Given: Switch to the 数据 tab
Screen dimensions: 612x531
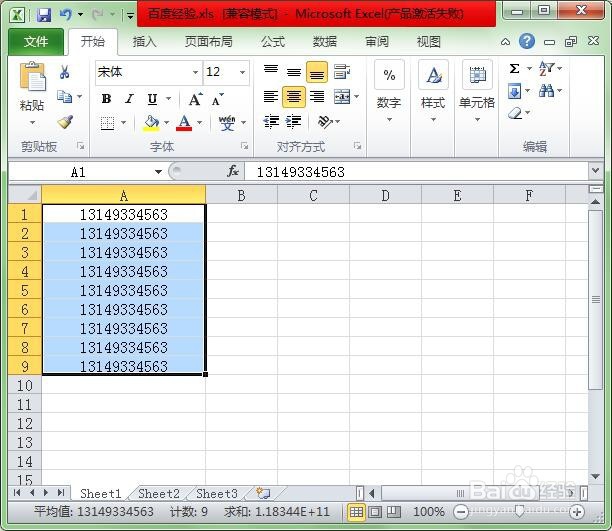Looking at the screenshot, I should pyautogui.click(x=325, y=41).
